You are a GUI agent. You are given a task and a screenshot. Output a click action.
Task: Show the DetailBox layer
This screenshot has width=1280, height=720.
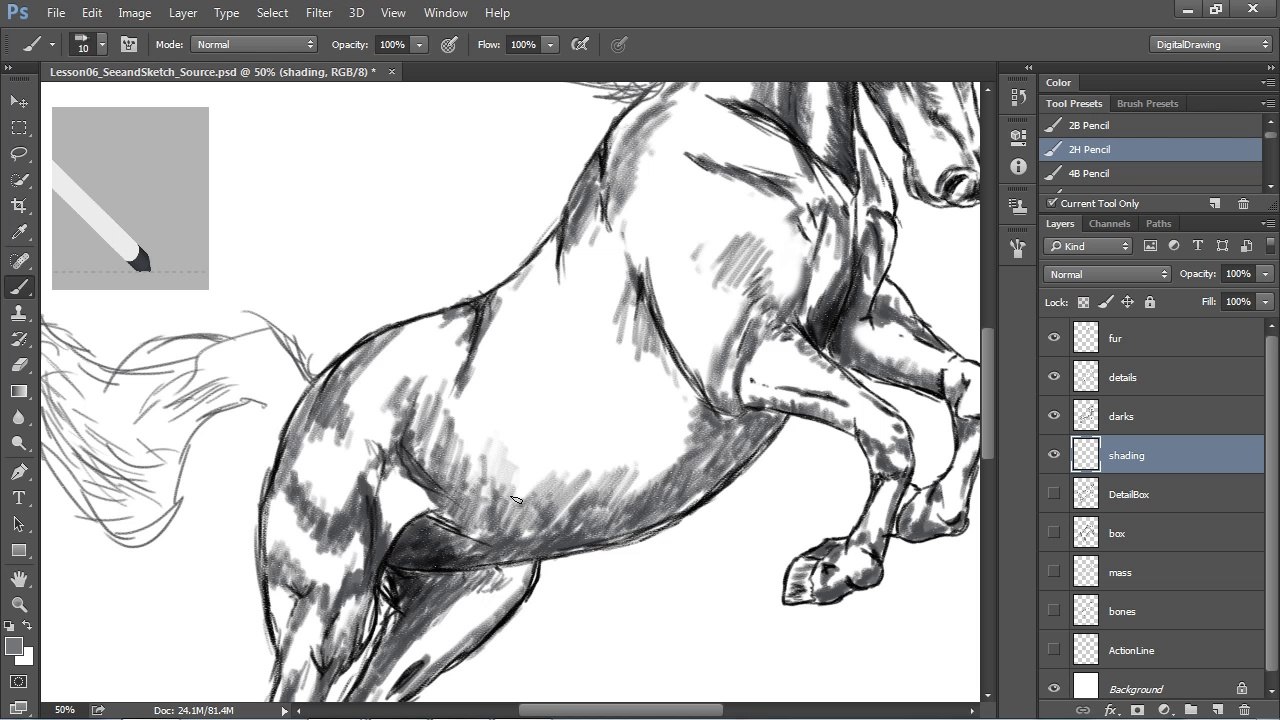point(1053,494)
